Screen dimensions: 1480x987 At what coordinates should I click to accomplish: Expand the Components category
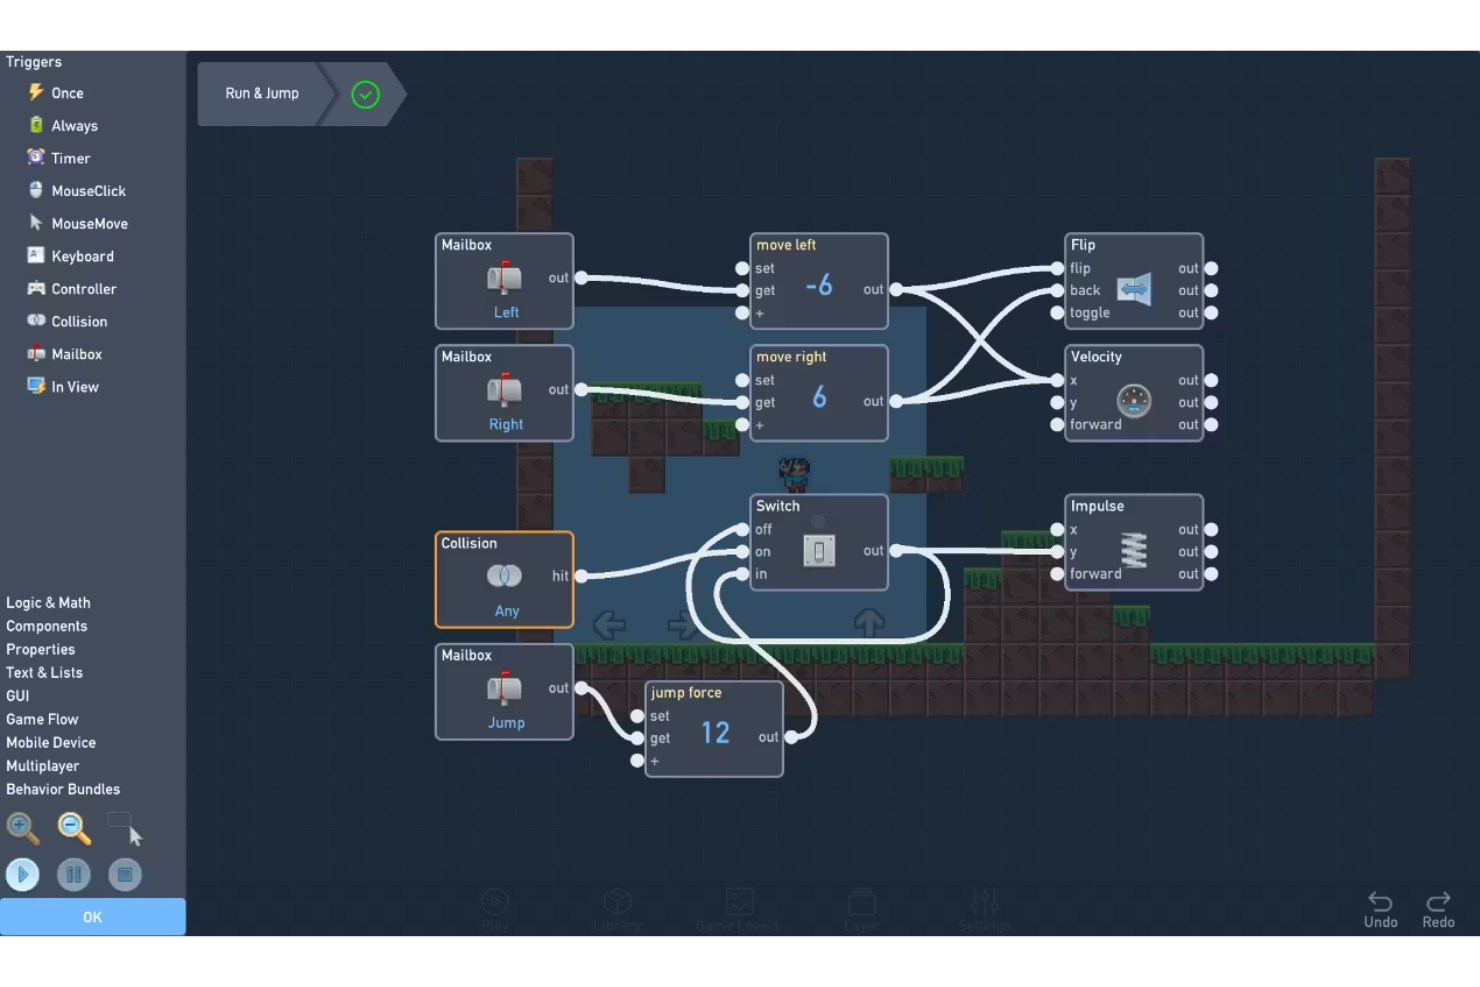46,625
